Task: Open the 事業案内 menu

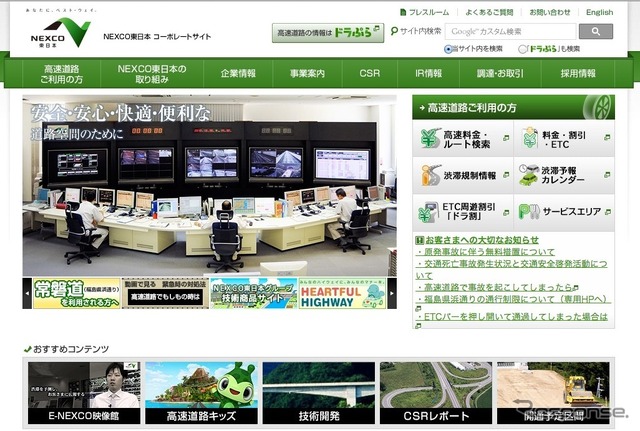Action: point(307,73)
